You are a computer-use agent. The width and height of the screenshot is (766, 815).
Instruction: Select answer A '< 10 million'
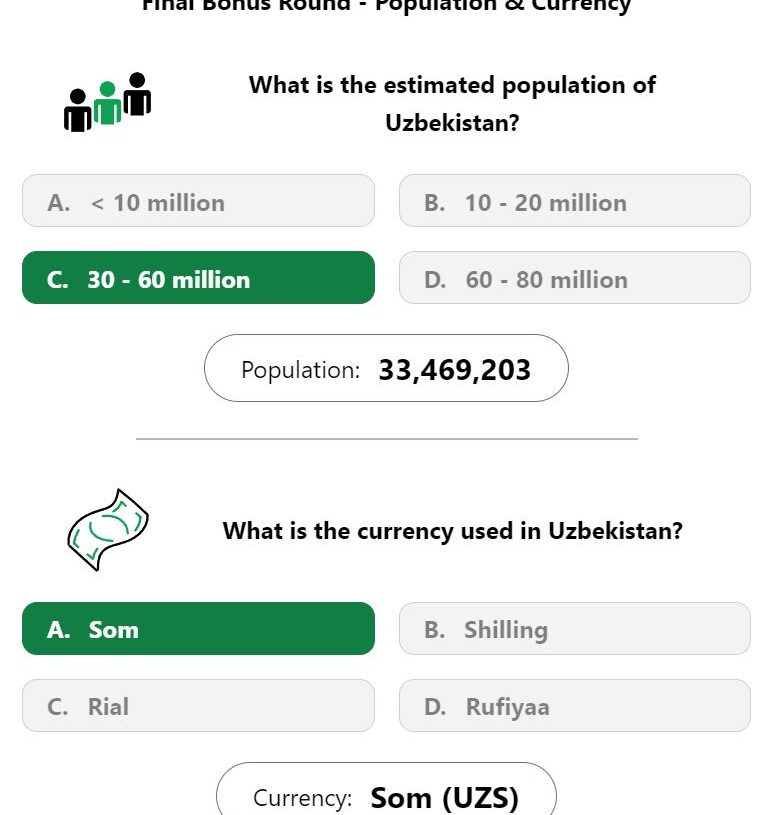pos(198,201)
